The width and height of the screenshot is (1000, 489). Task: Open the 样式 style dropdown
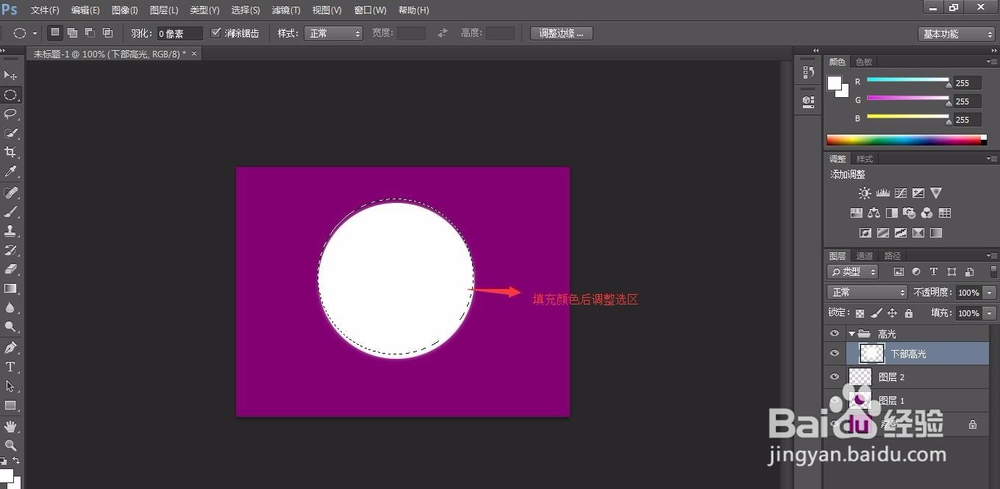(333, 33)
